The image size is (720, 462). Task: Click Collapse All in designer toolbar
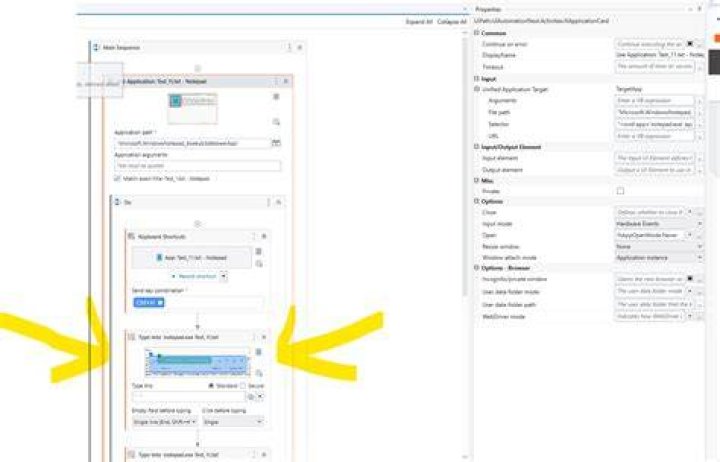pyautogui.click(x=452, y=22)
